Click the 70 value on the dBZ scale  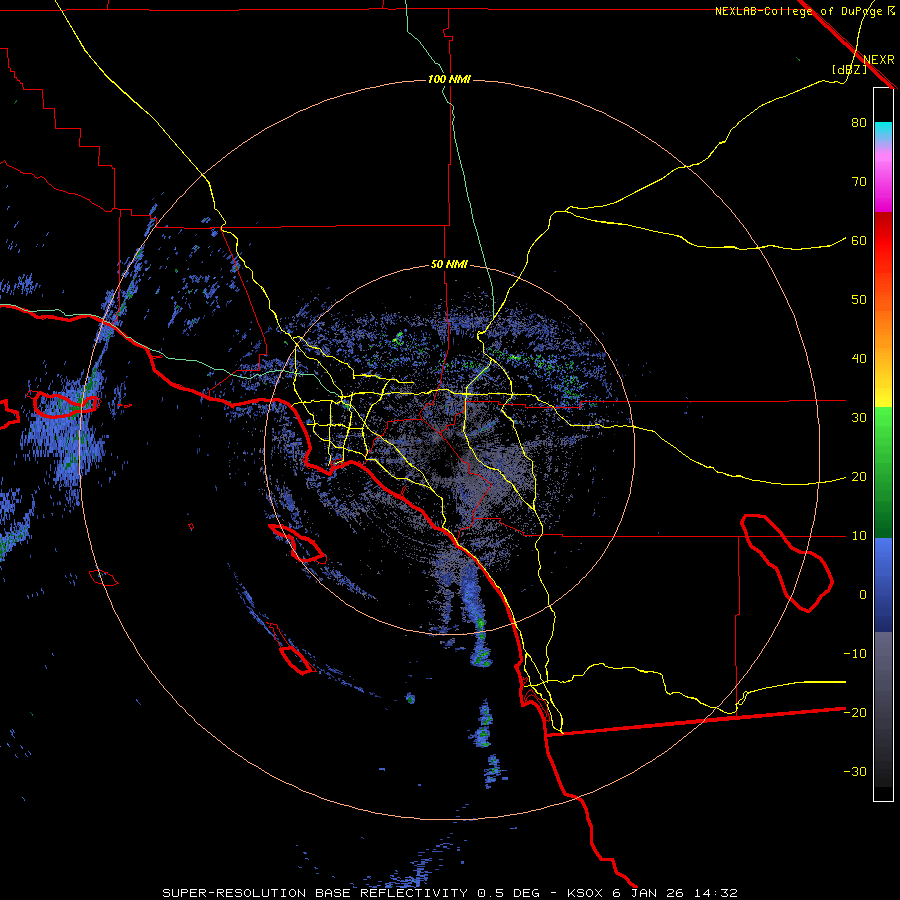coord(859,182)
